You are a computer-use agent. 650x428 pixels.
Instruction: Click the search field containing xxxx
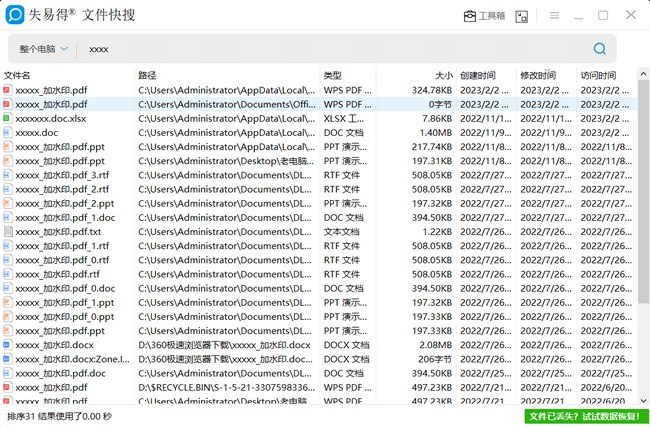[x=336, y=49]
